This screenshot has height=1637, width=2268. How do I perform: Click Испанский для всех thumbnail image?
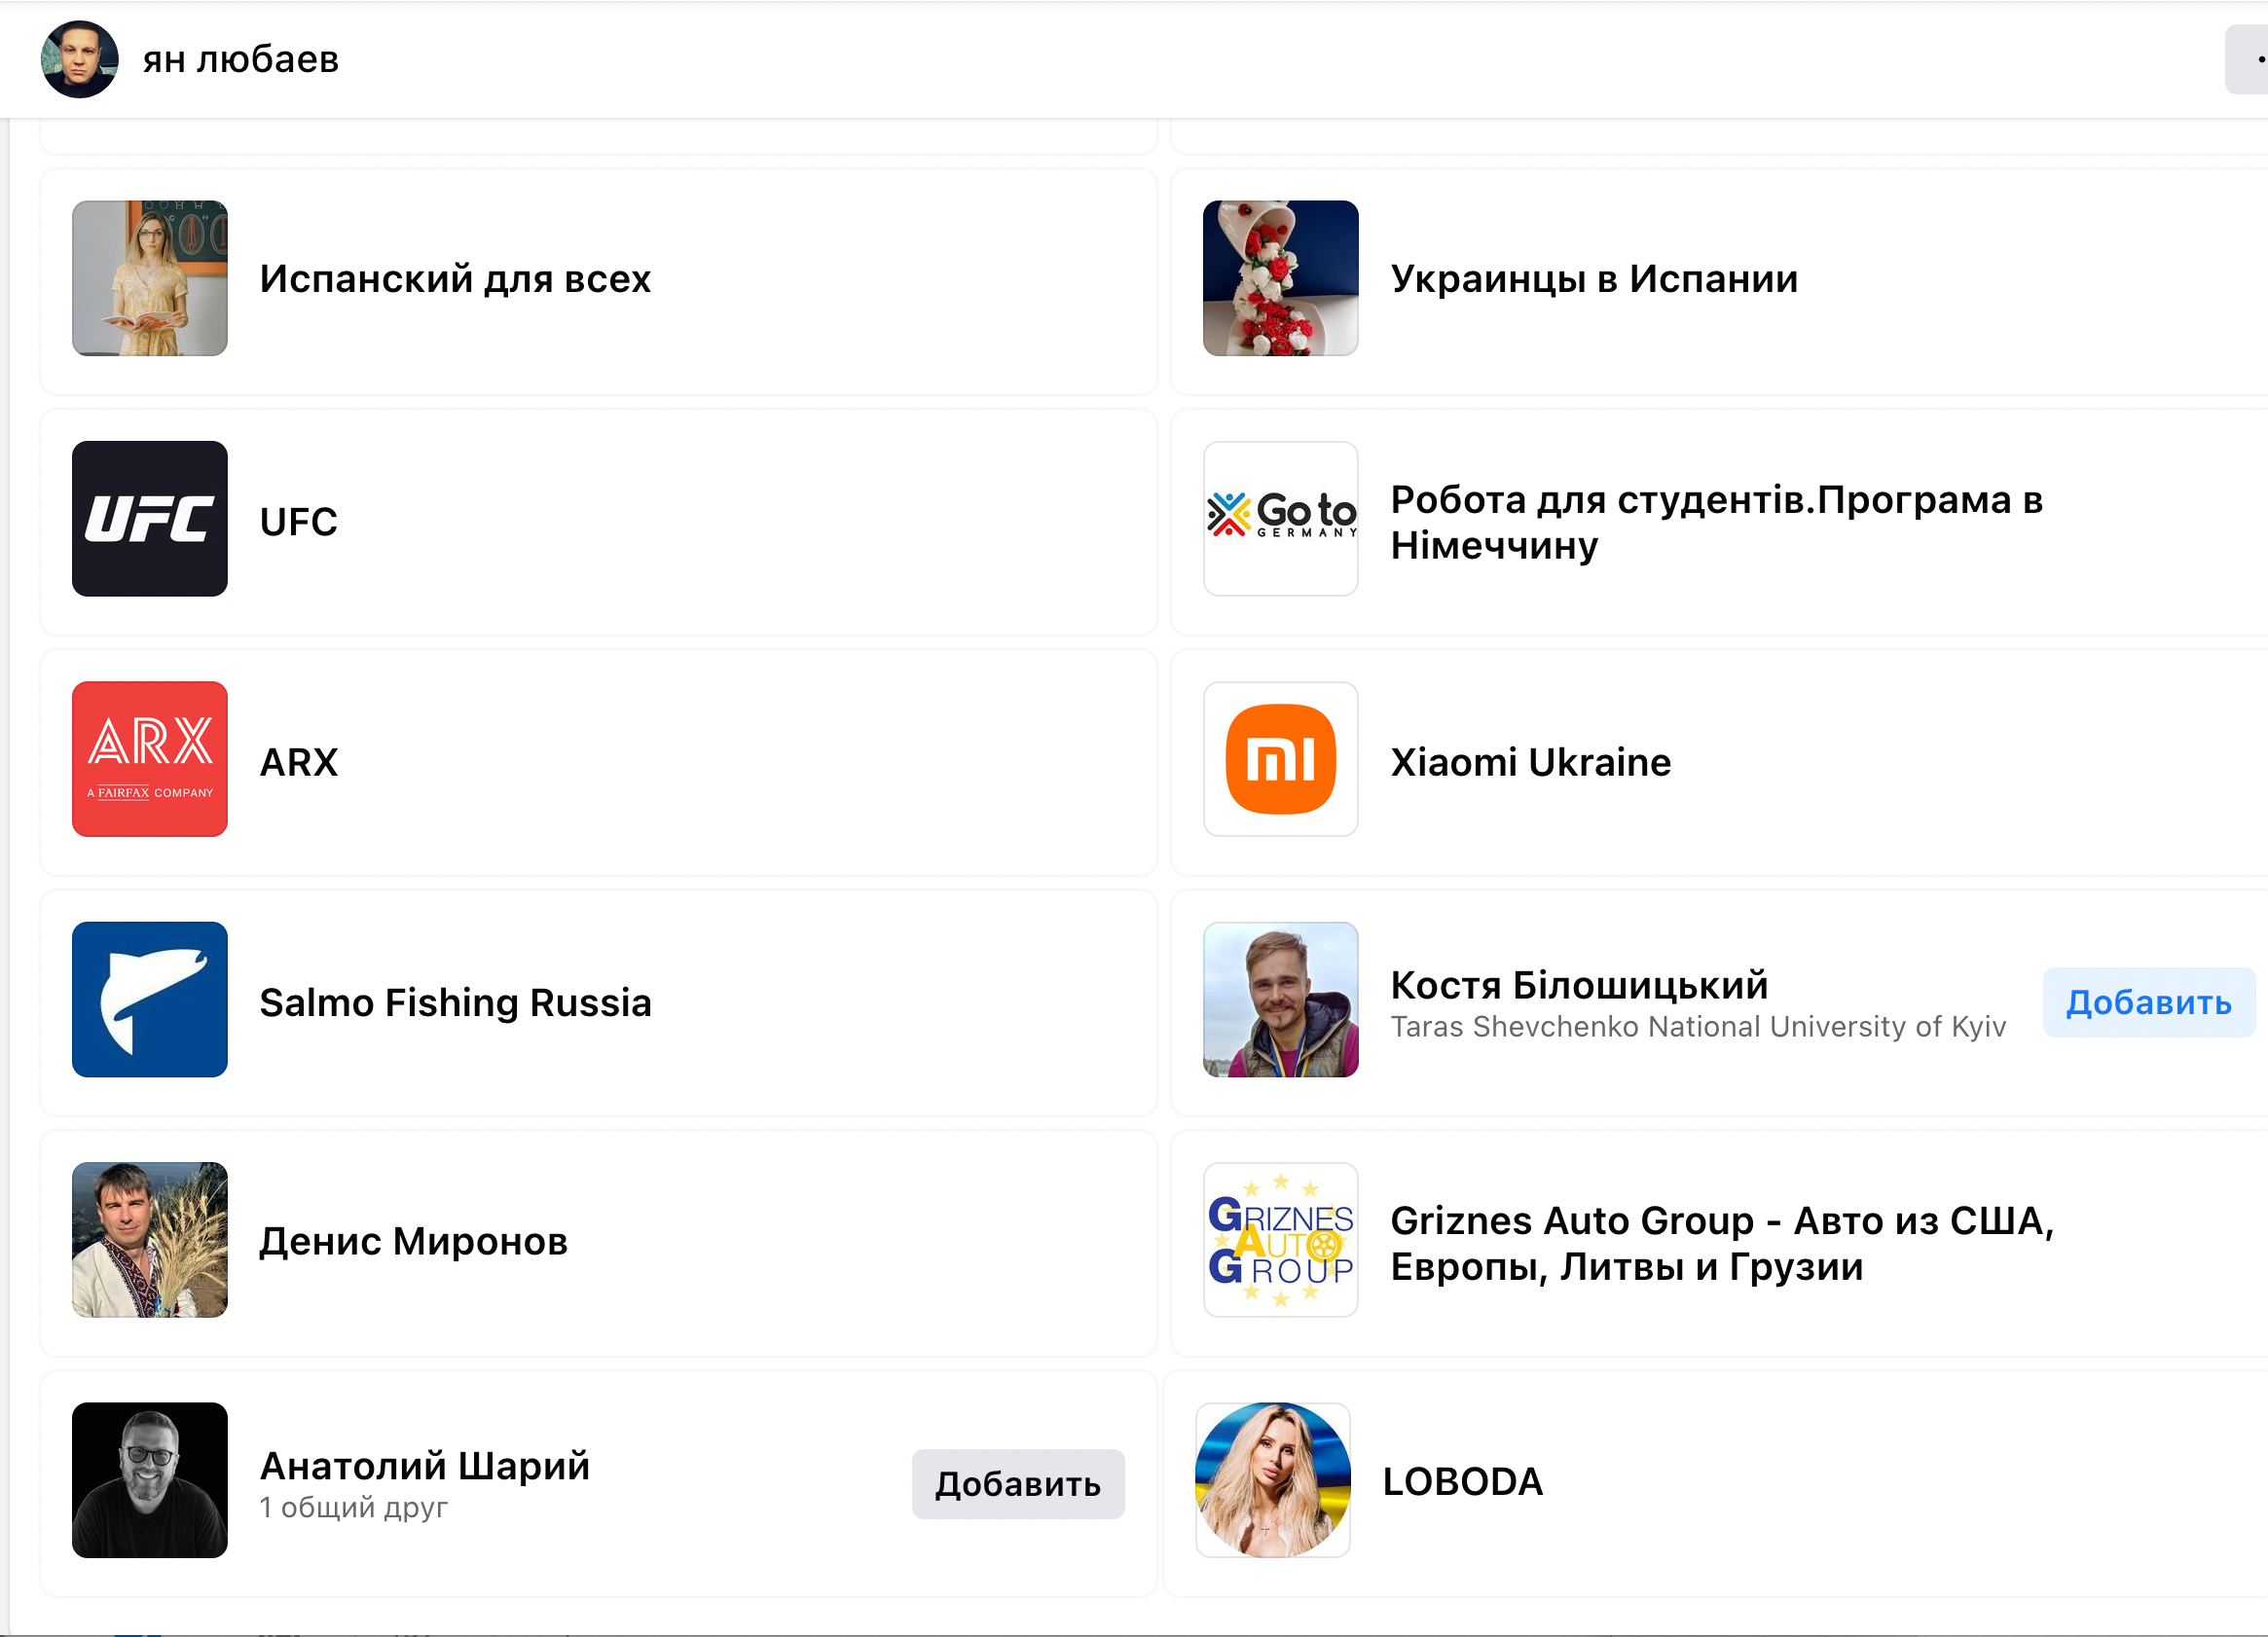click(149, 278)
